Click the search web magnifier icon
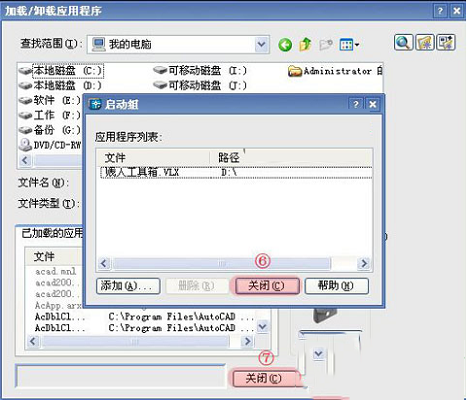This screenshot has width=470, height=400. (x=403, y=42)
